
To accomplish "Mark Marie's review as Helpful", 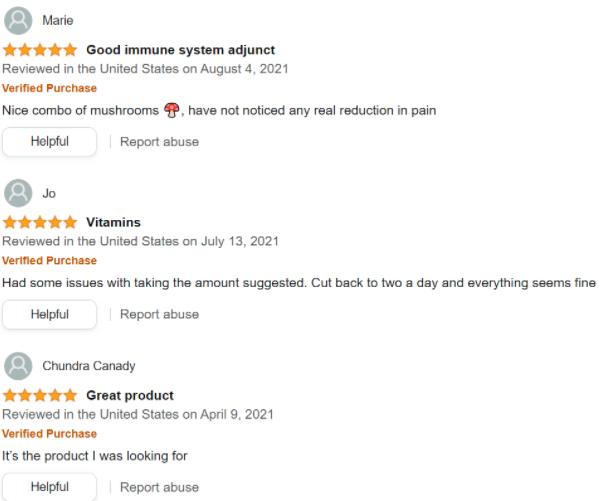I will (49, 142).
